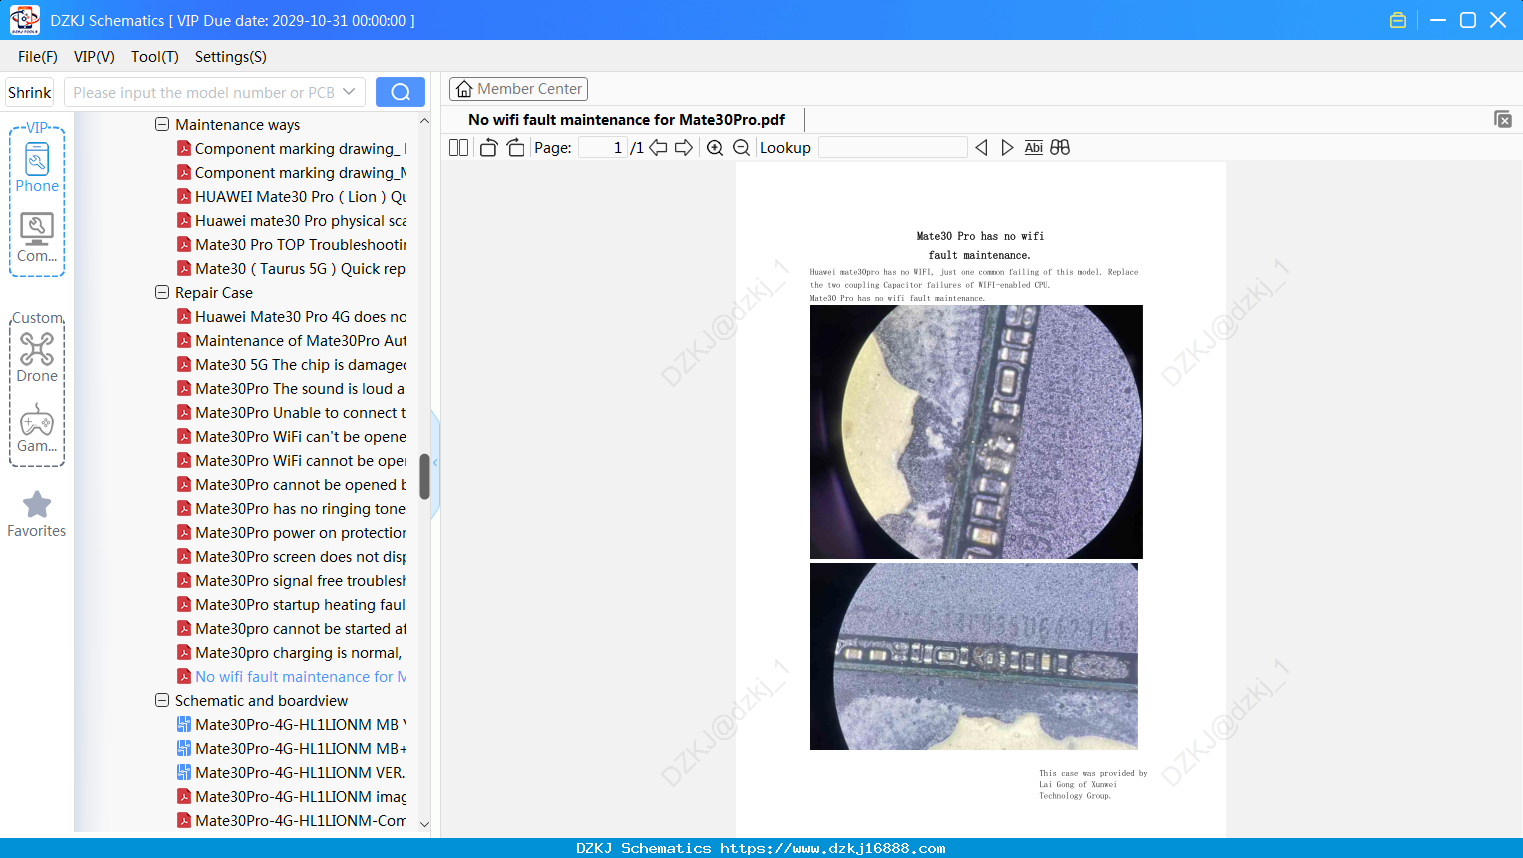The height and width of the screenshot is (858, 1523).
Task: Click the tree scroll-up arrow
Action: tap(424, 121)
